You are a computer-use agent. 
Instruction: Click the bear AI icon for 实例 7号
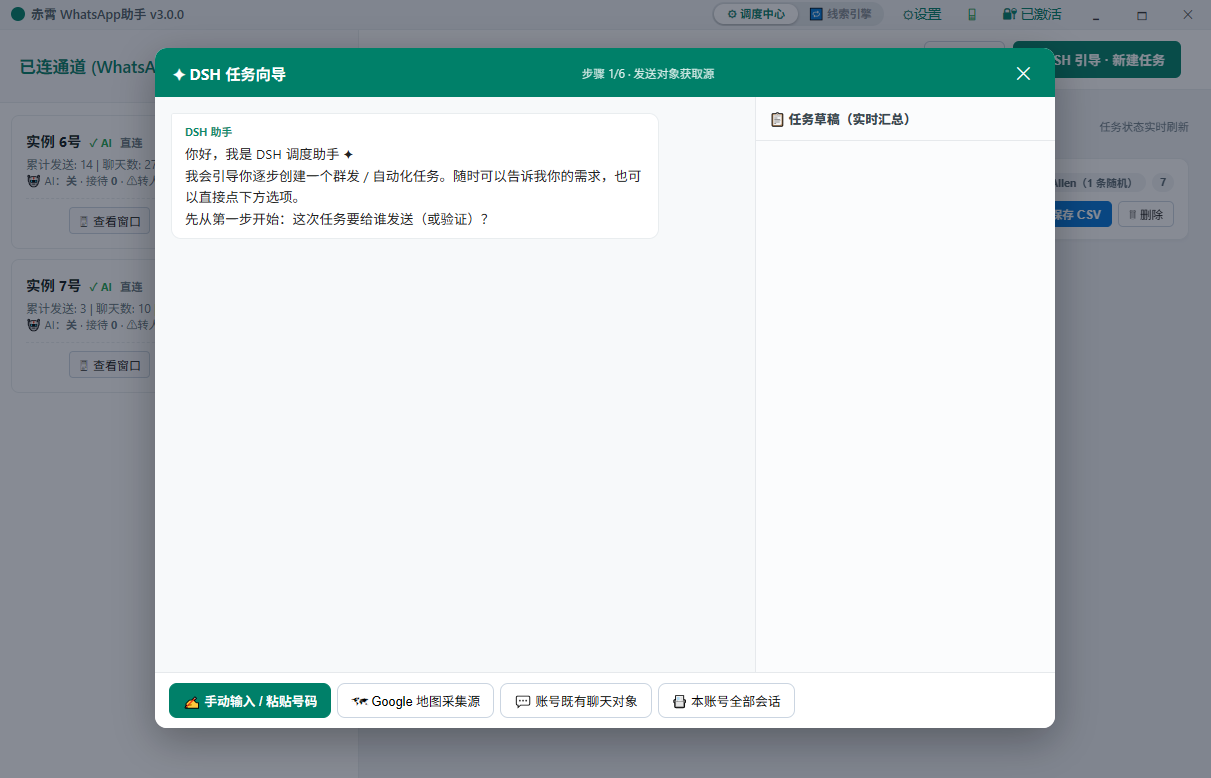[x=33, y=324]
